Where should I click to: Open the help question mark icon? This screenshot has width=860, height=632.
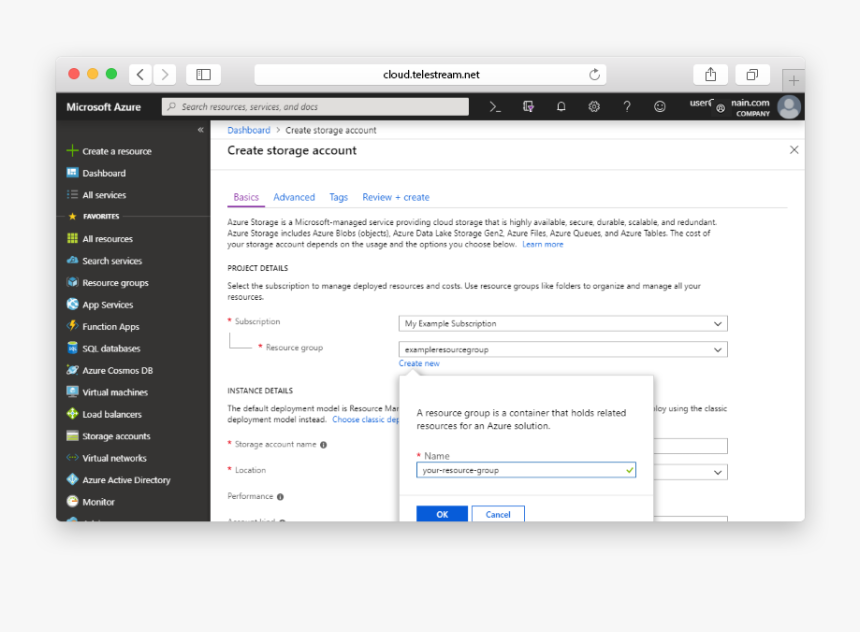pos(627,107)
